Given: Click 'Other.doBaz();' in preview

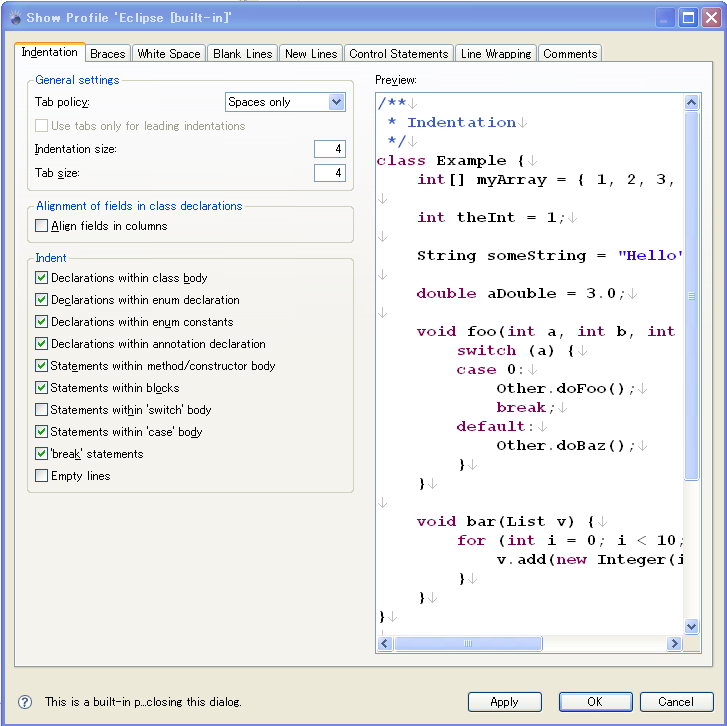Looking at the screenshot, I should tap(566, 446).
